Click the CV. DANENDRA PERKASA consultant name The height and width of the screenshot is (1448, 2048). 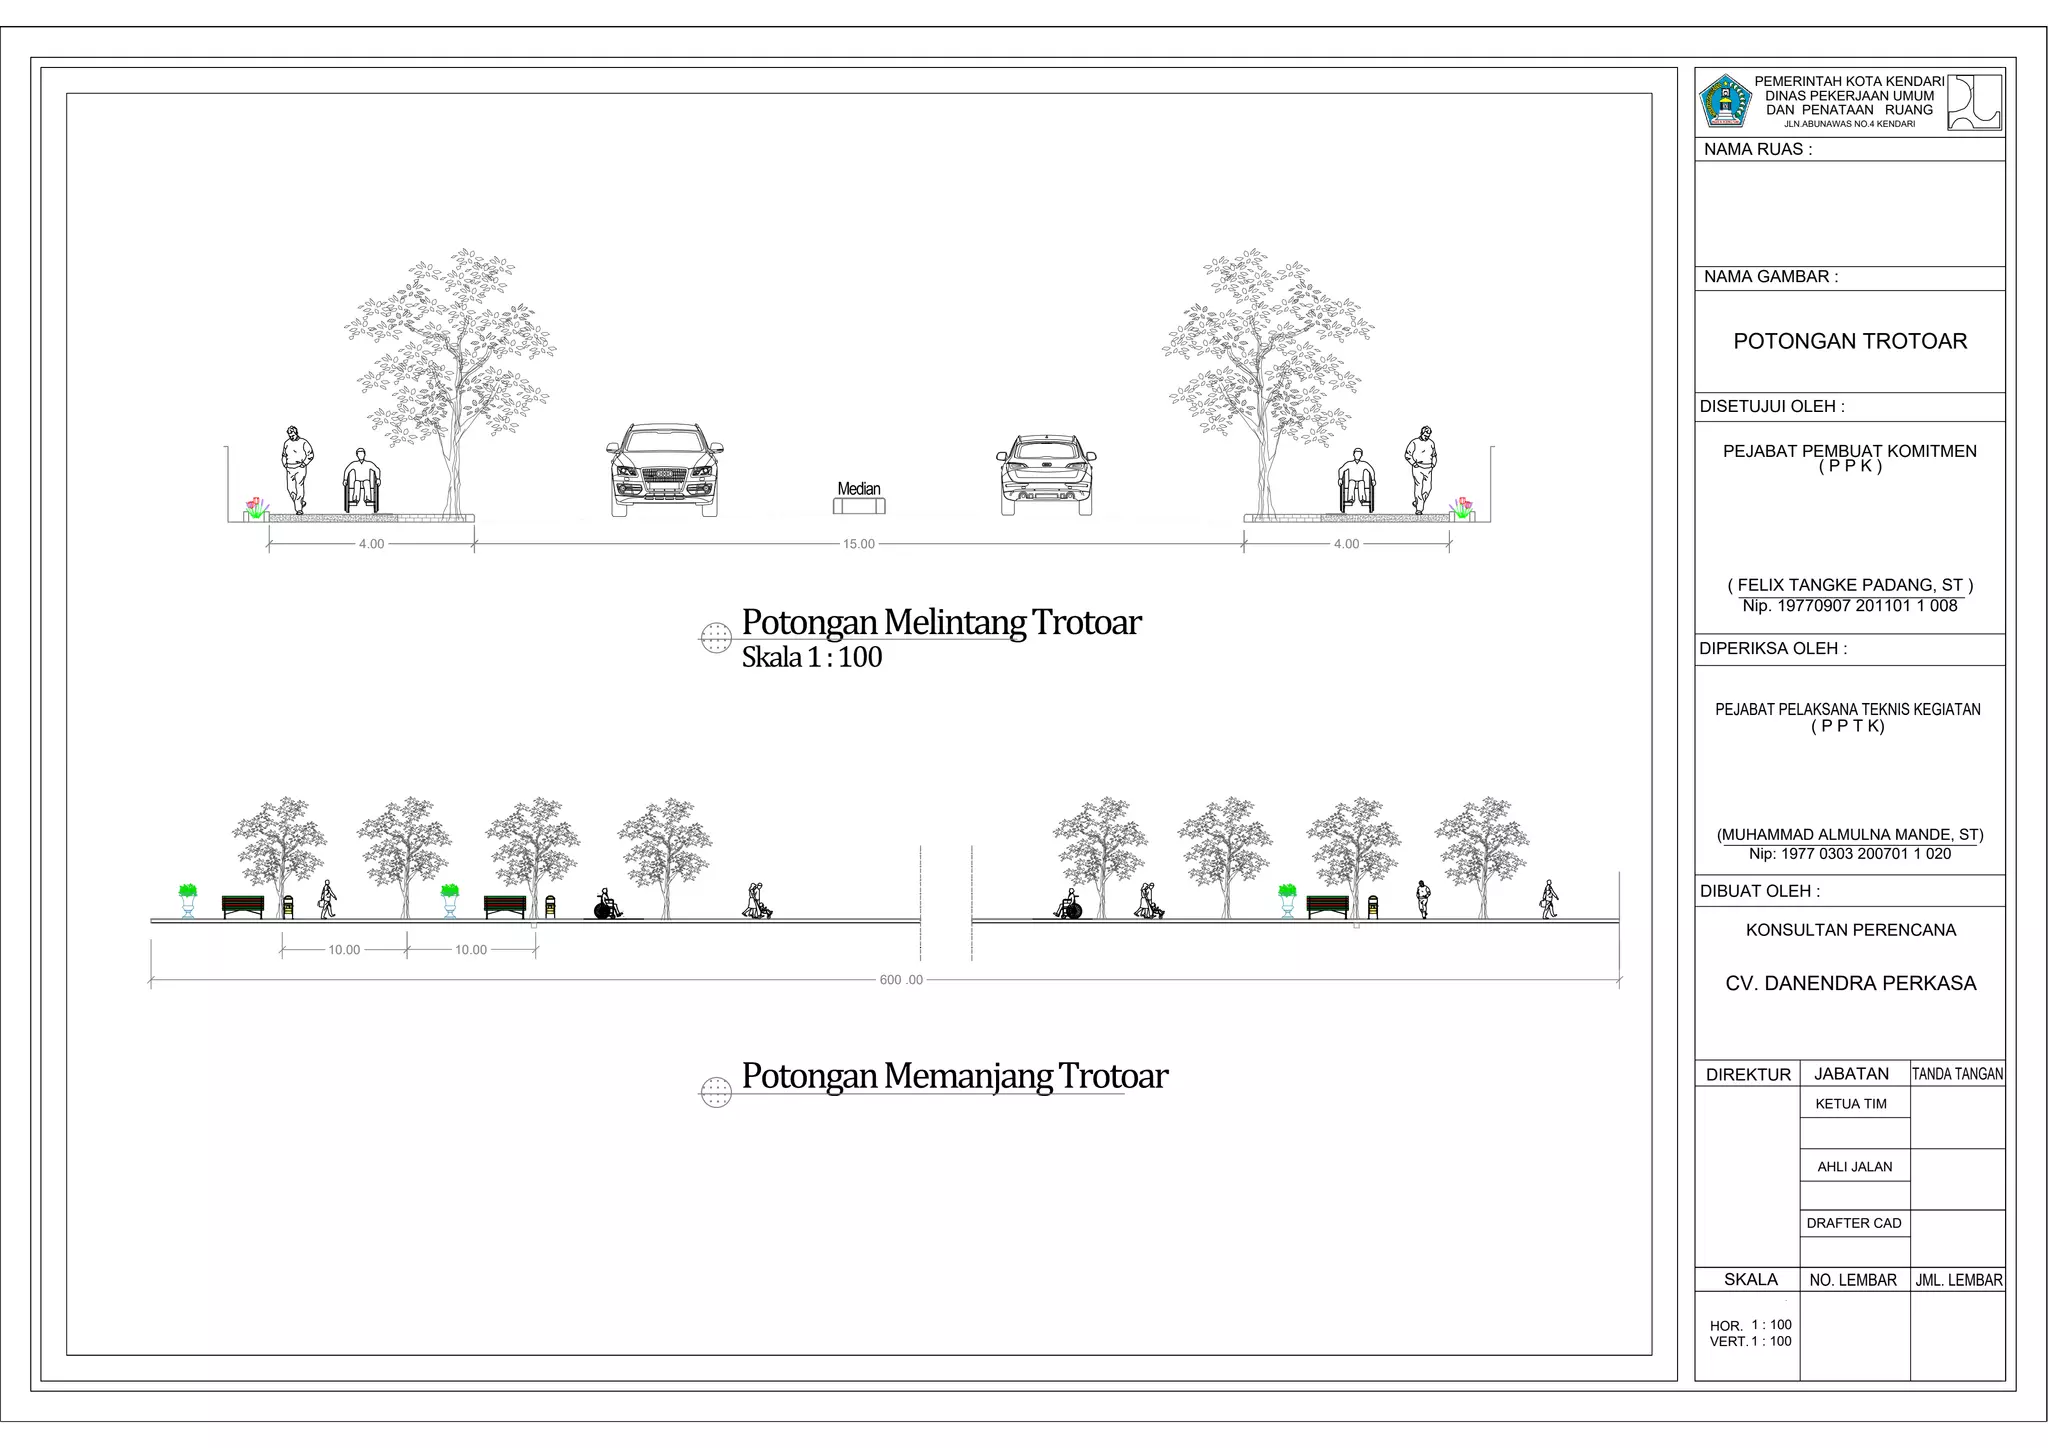tap(1850, 984)
